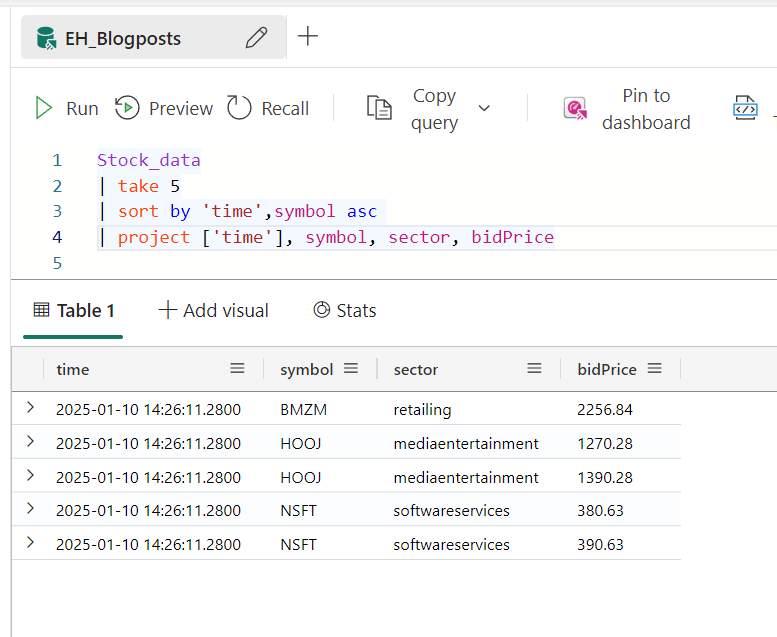Viewport: 777px width, 637px height.
Task: Open the sector column menu icon
Action: tap(535, 369)
